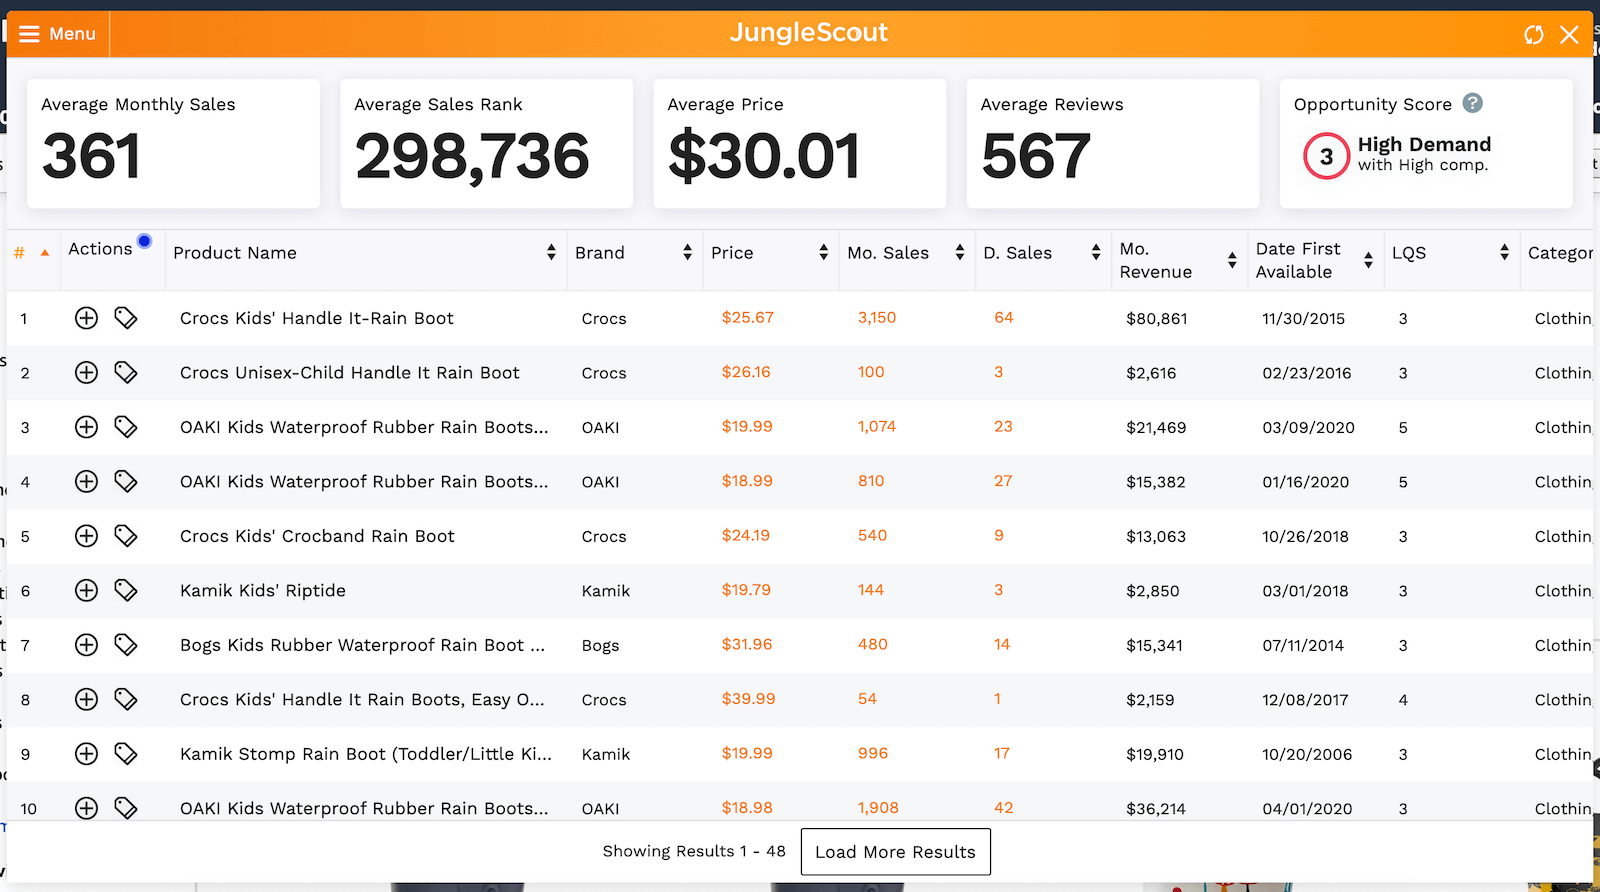Click the refresh icon in header
1600x892 pixels.
[x=1533, y=35]
